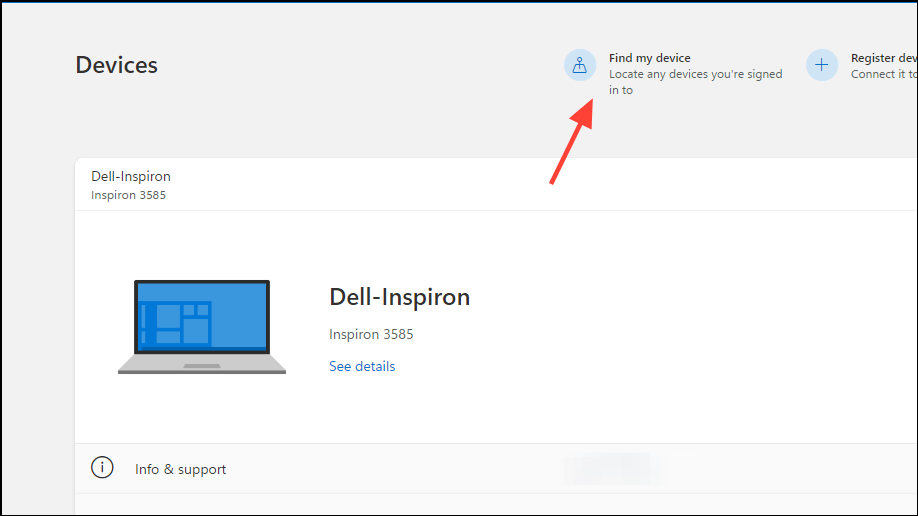This screenshot has width=918, height=516.
Task: Click the Info & support circle icon
Action: (x=102, y=467)
